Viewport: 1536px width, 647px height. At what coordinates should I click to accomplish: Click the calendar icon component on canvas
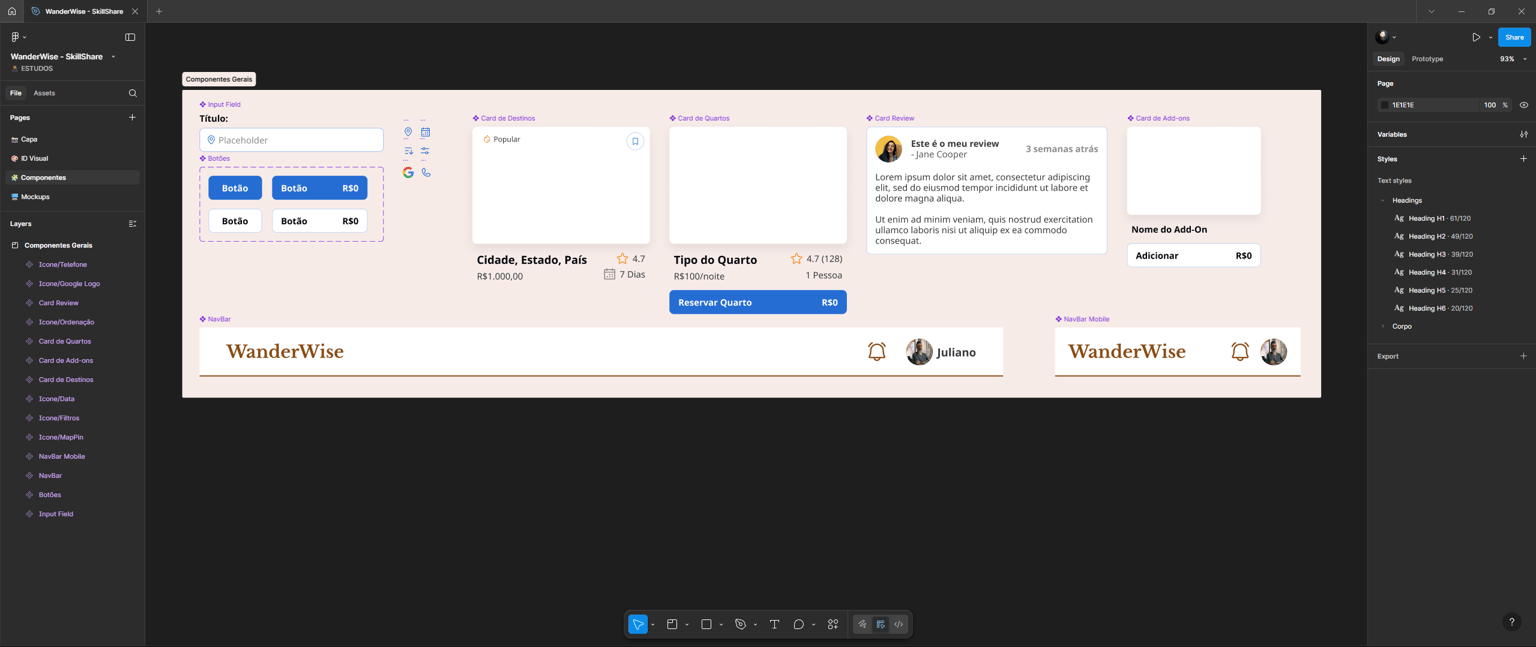[x=425, y=132]
